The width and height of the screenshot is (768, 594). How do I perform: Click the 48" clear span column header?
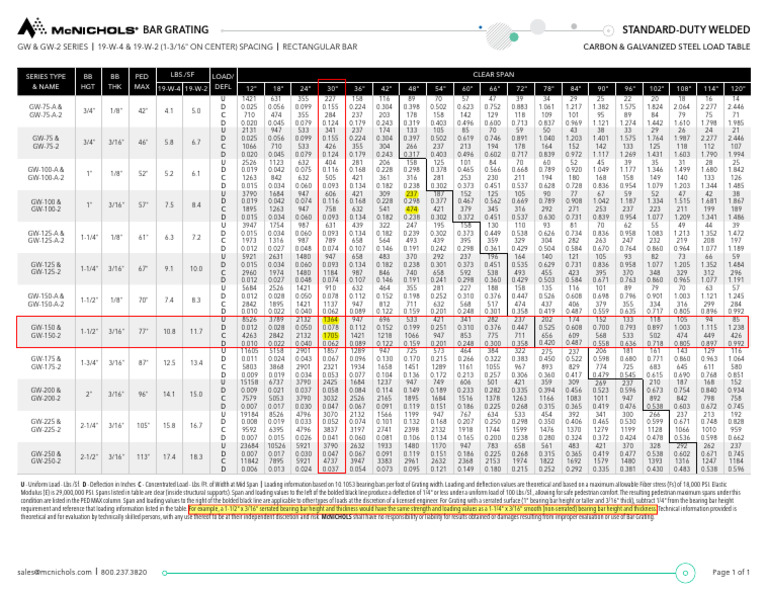click(413, 89)
